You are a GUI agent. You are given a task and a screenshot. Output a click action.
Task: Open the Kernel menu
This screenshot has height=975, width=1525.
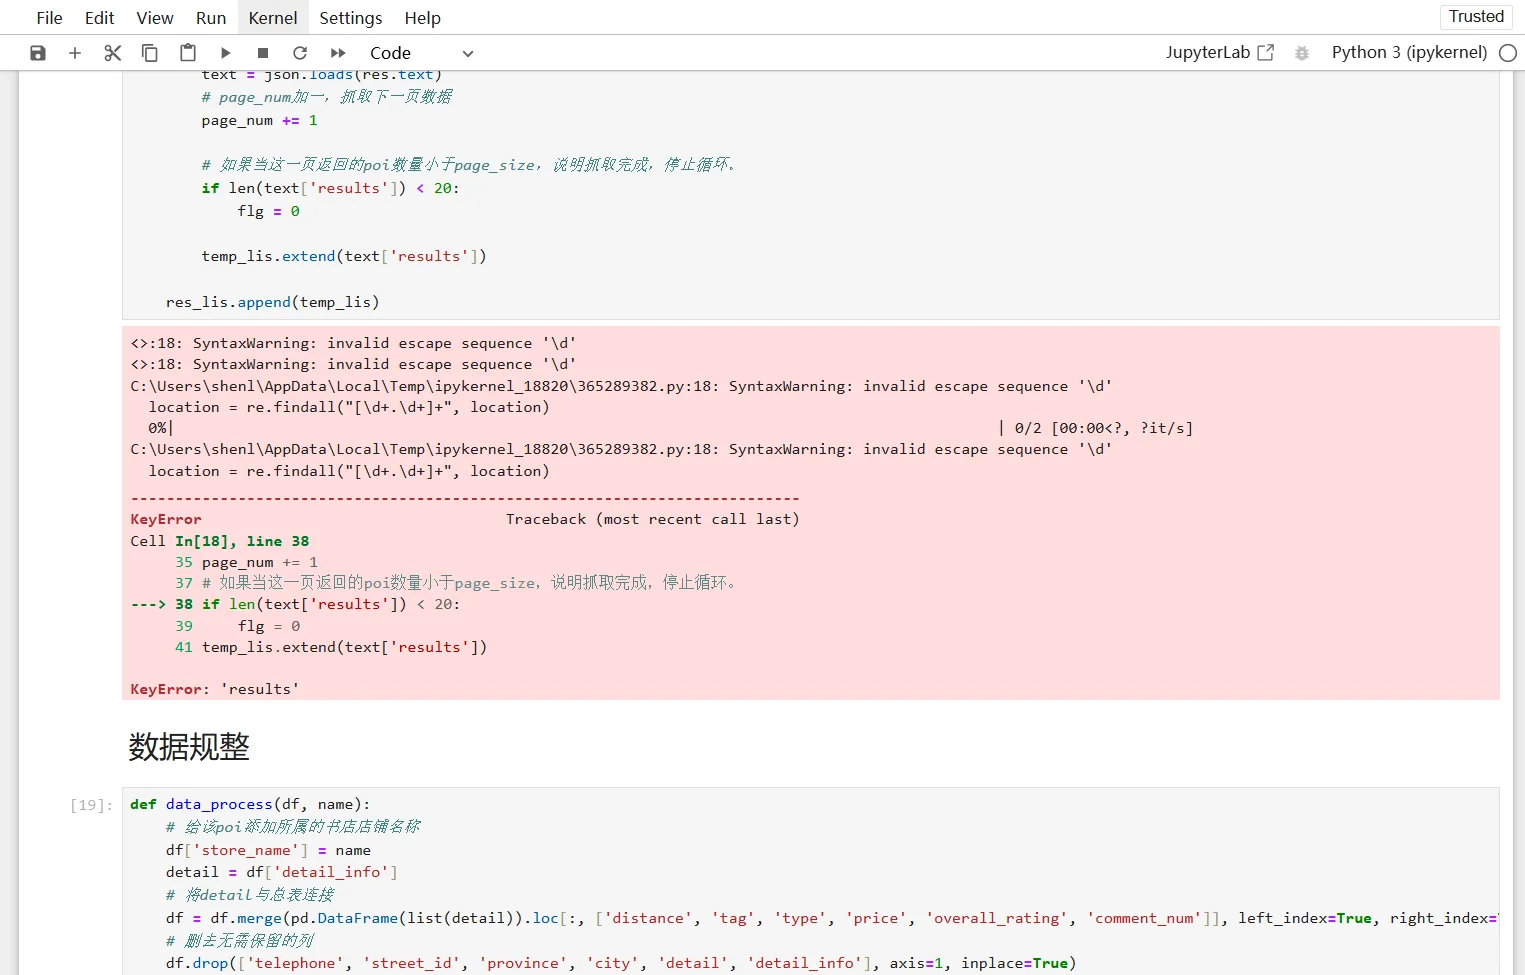[x=273, y=18]
